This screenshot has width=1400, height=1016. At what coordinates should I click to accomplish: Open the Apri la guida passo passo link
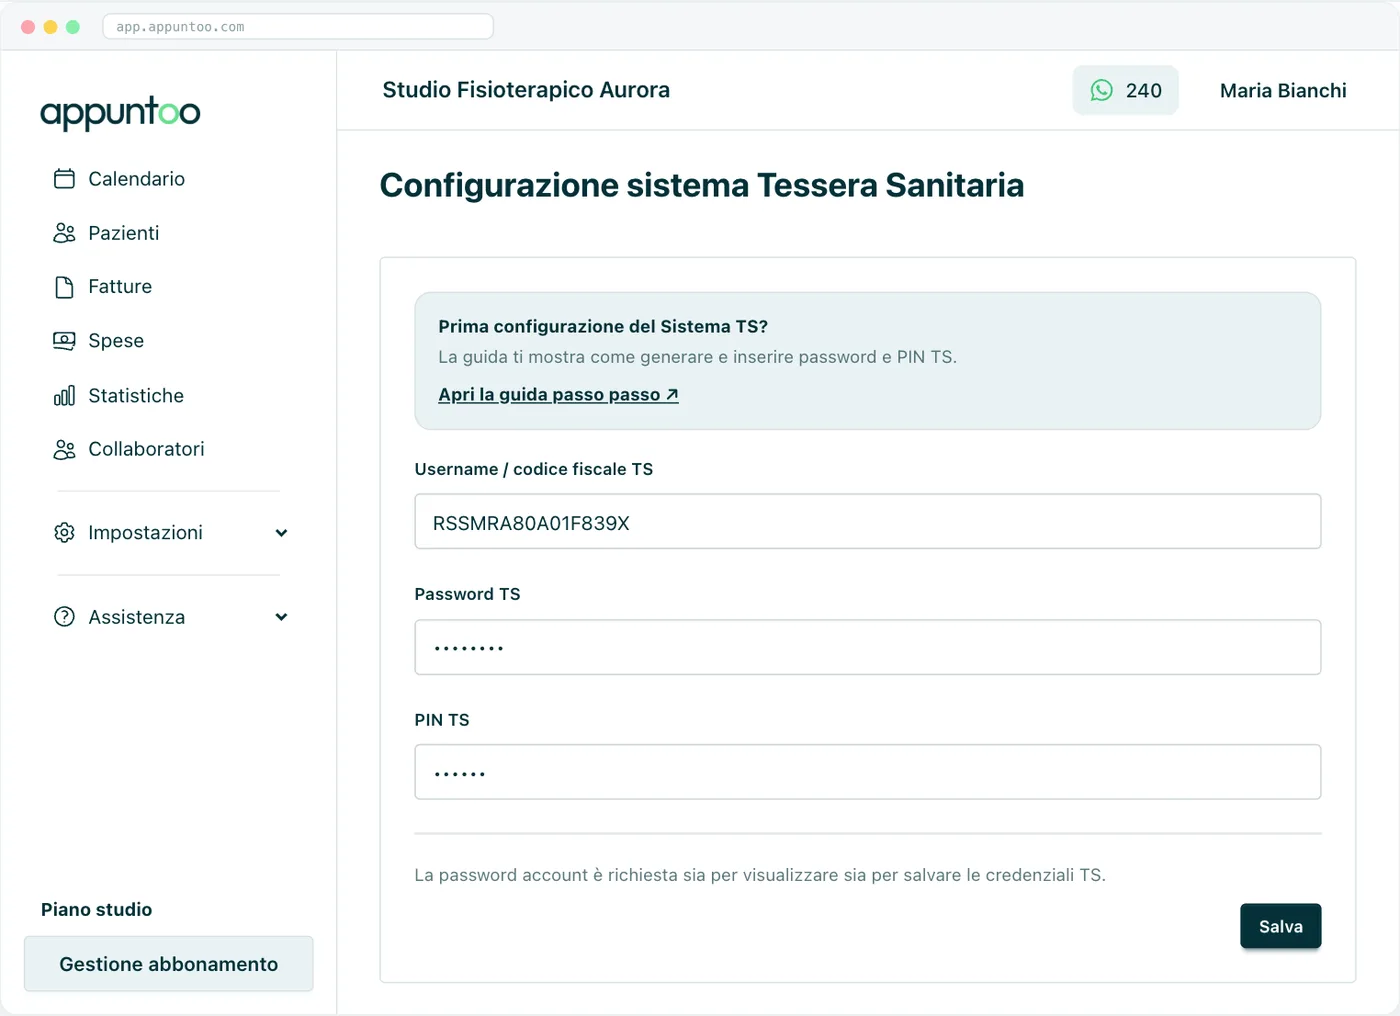click(x=558, y=394)
